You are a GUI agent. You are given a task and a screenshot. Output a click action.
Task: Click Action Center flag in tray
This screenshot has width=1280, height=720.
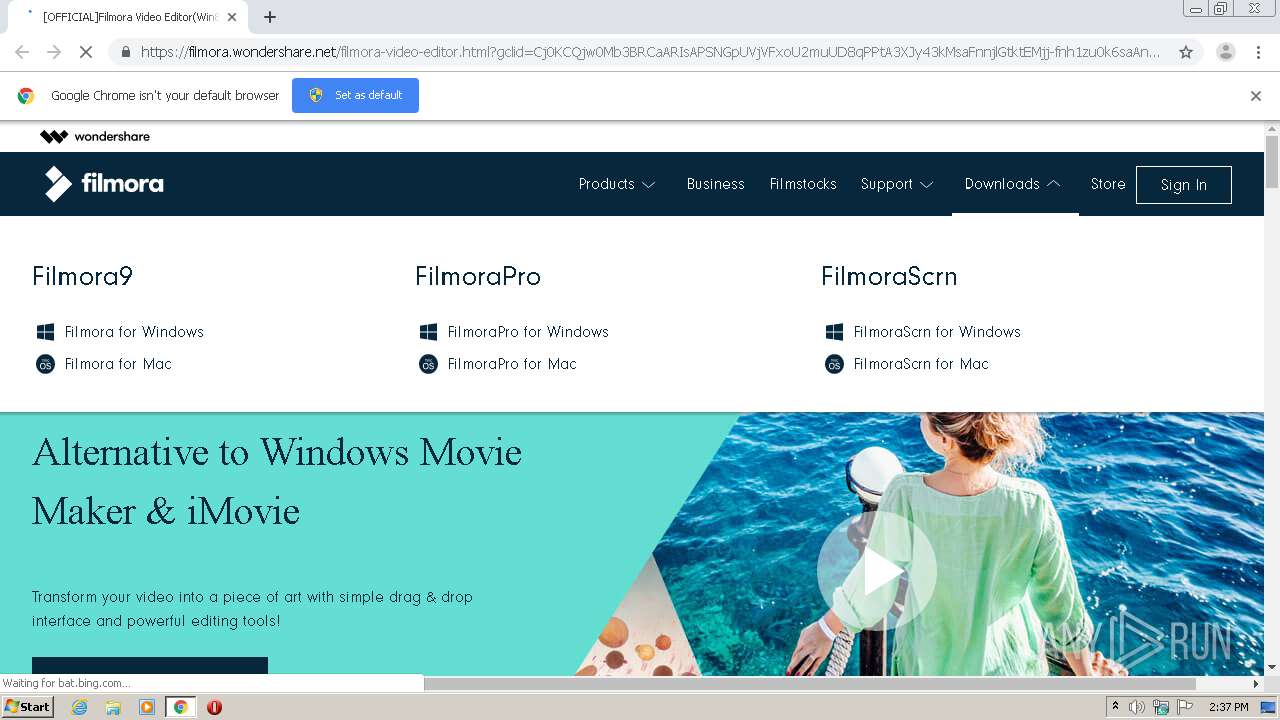tap(1185, 707)
